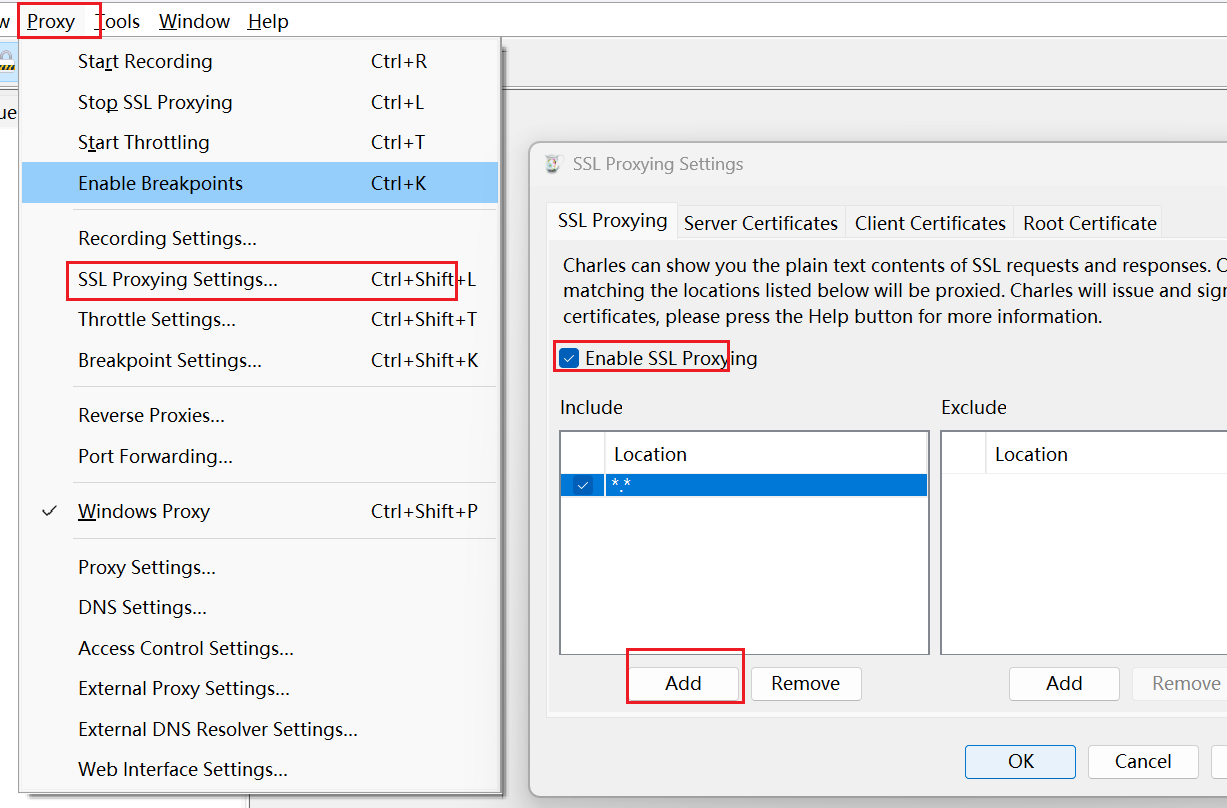Click Enable Breakpoints in the Proxy menu
The height and width of the screenshot is (808, 1227).
coord(160,184)
